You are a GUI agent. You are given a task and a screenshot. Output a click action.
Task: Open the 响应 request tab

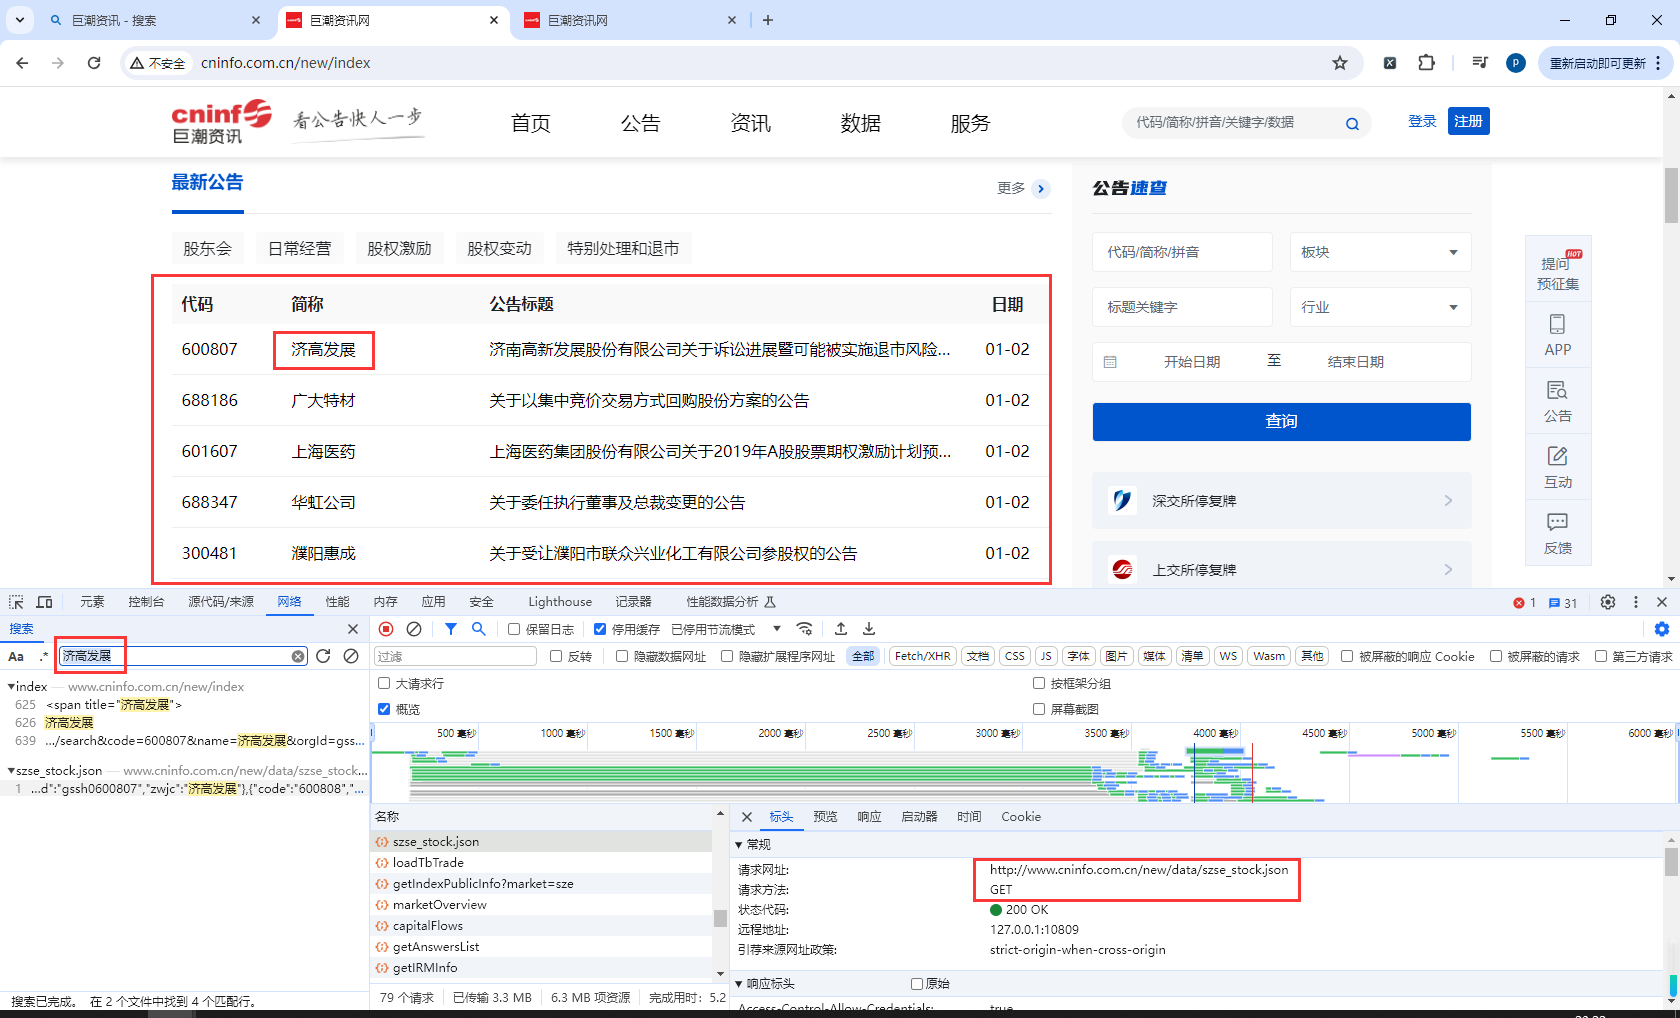869,817
